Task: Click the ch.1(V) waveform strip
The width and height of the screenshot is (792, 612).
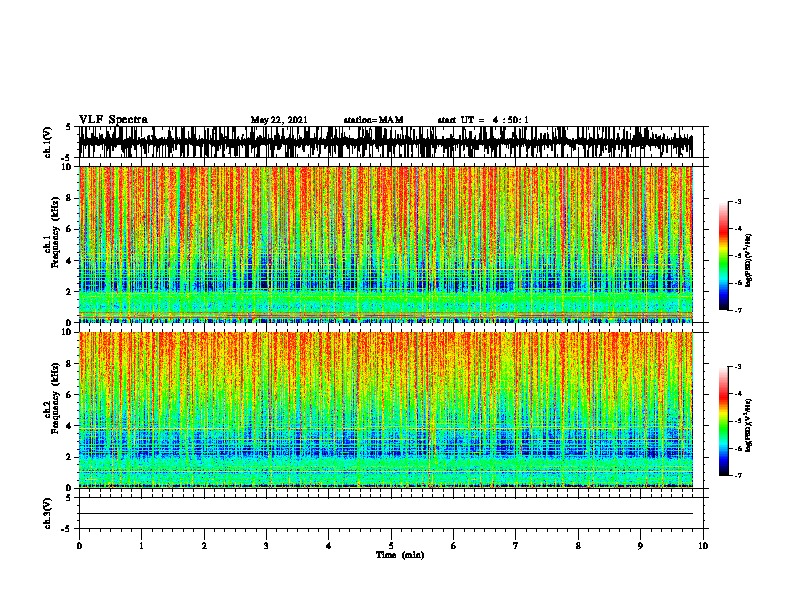Action: tap(391, 142)
